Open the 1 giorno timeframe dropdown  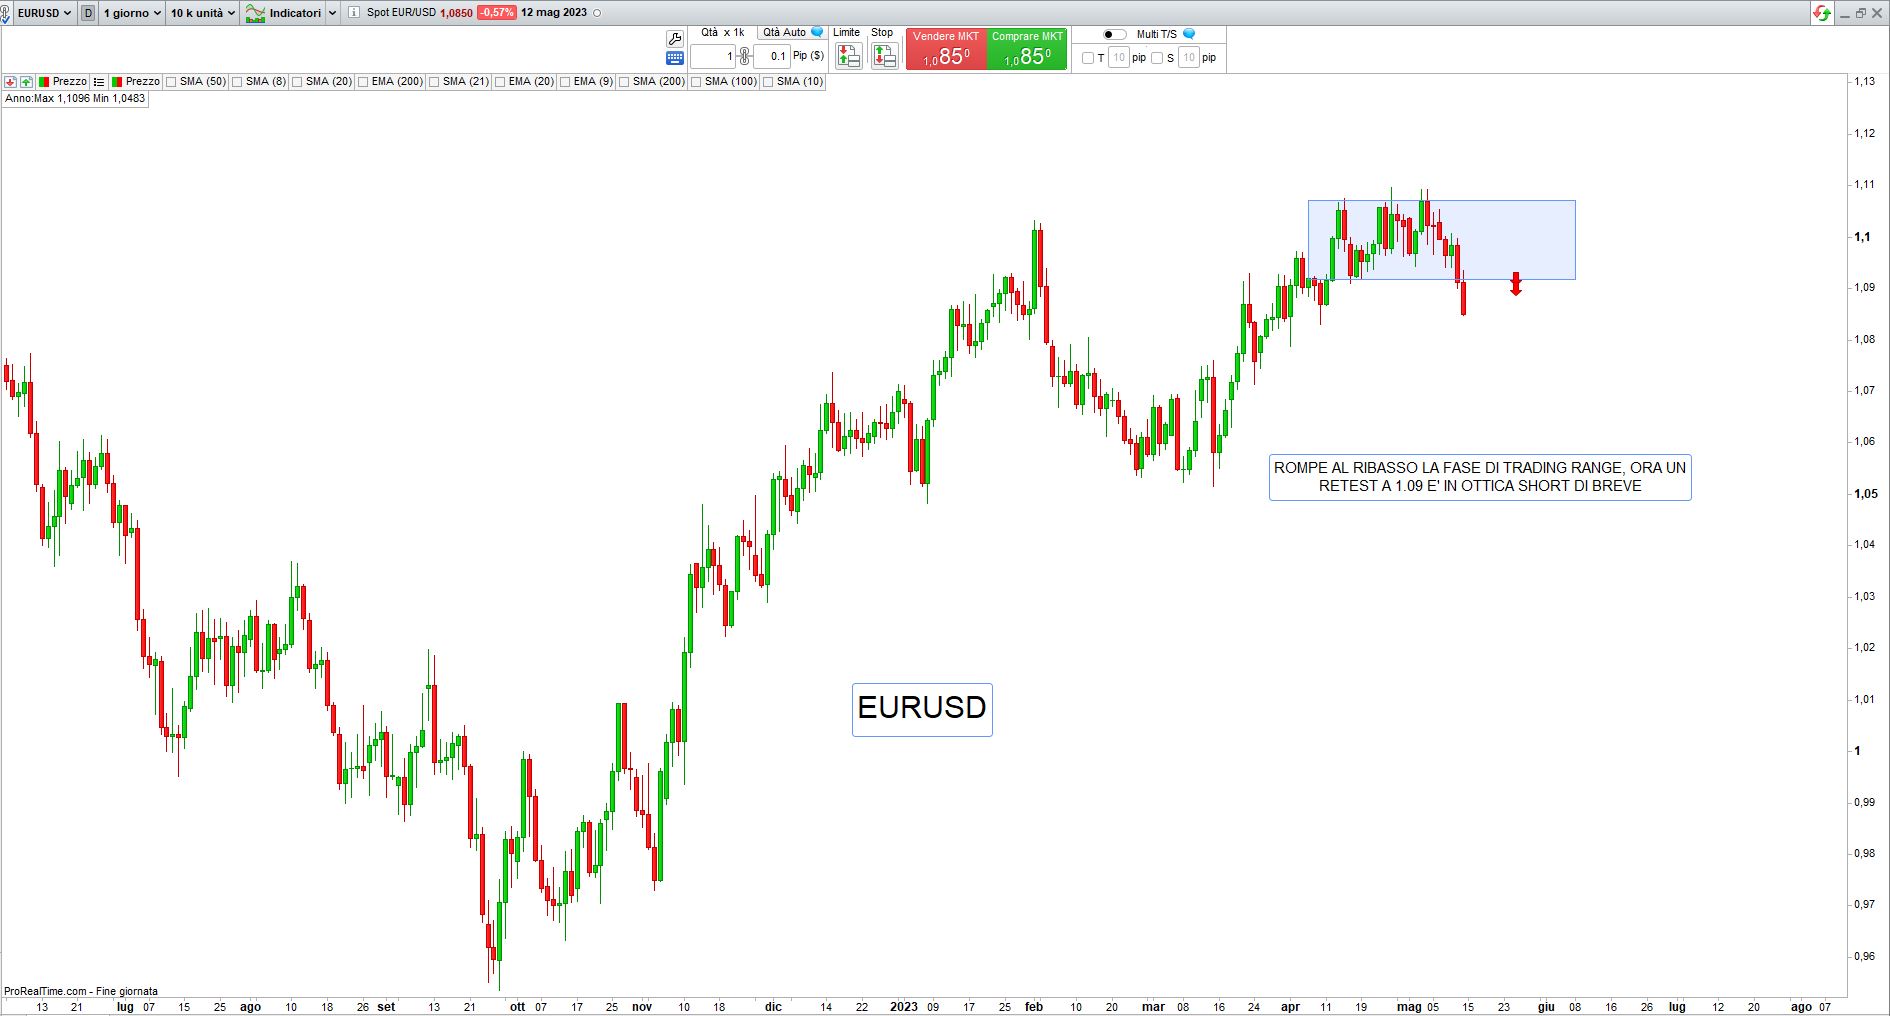[132, 13]
